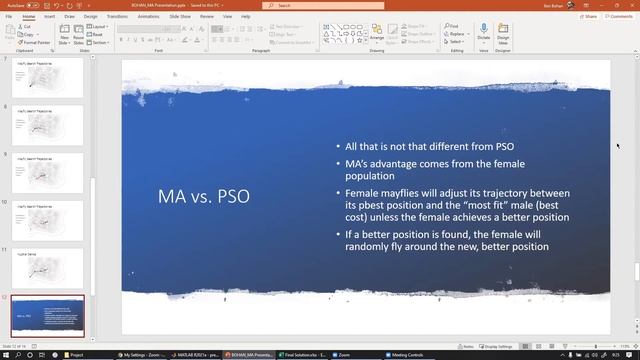Toggle Italic formatting
The height and width of the screenshot is (360, 640).
click(128, 40)
